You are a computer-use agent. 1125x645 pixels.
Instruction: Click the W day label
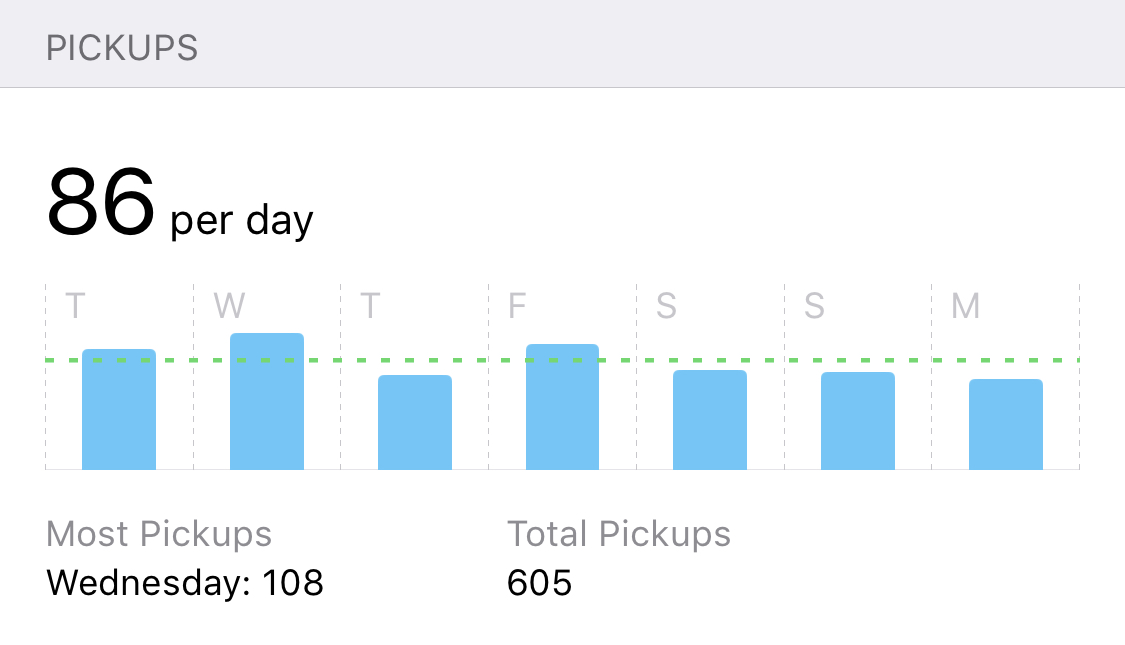229,306
